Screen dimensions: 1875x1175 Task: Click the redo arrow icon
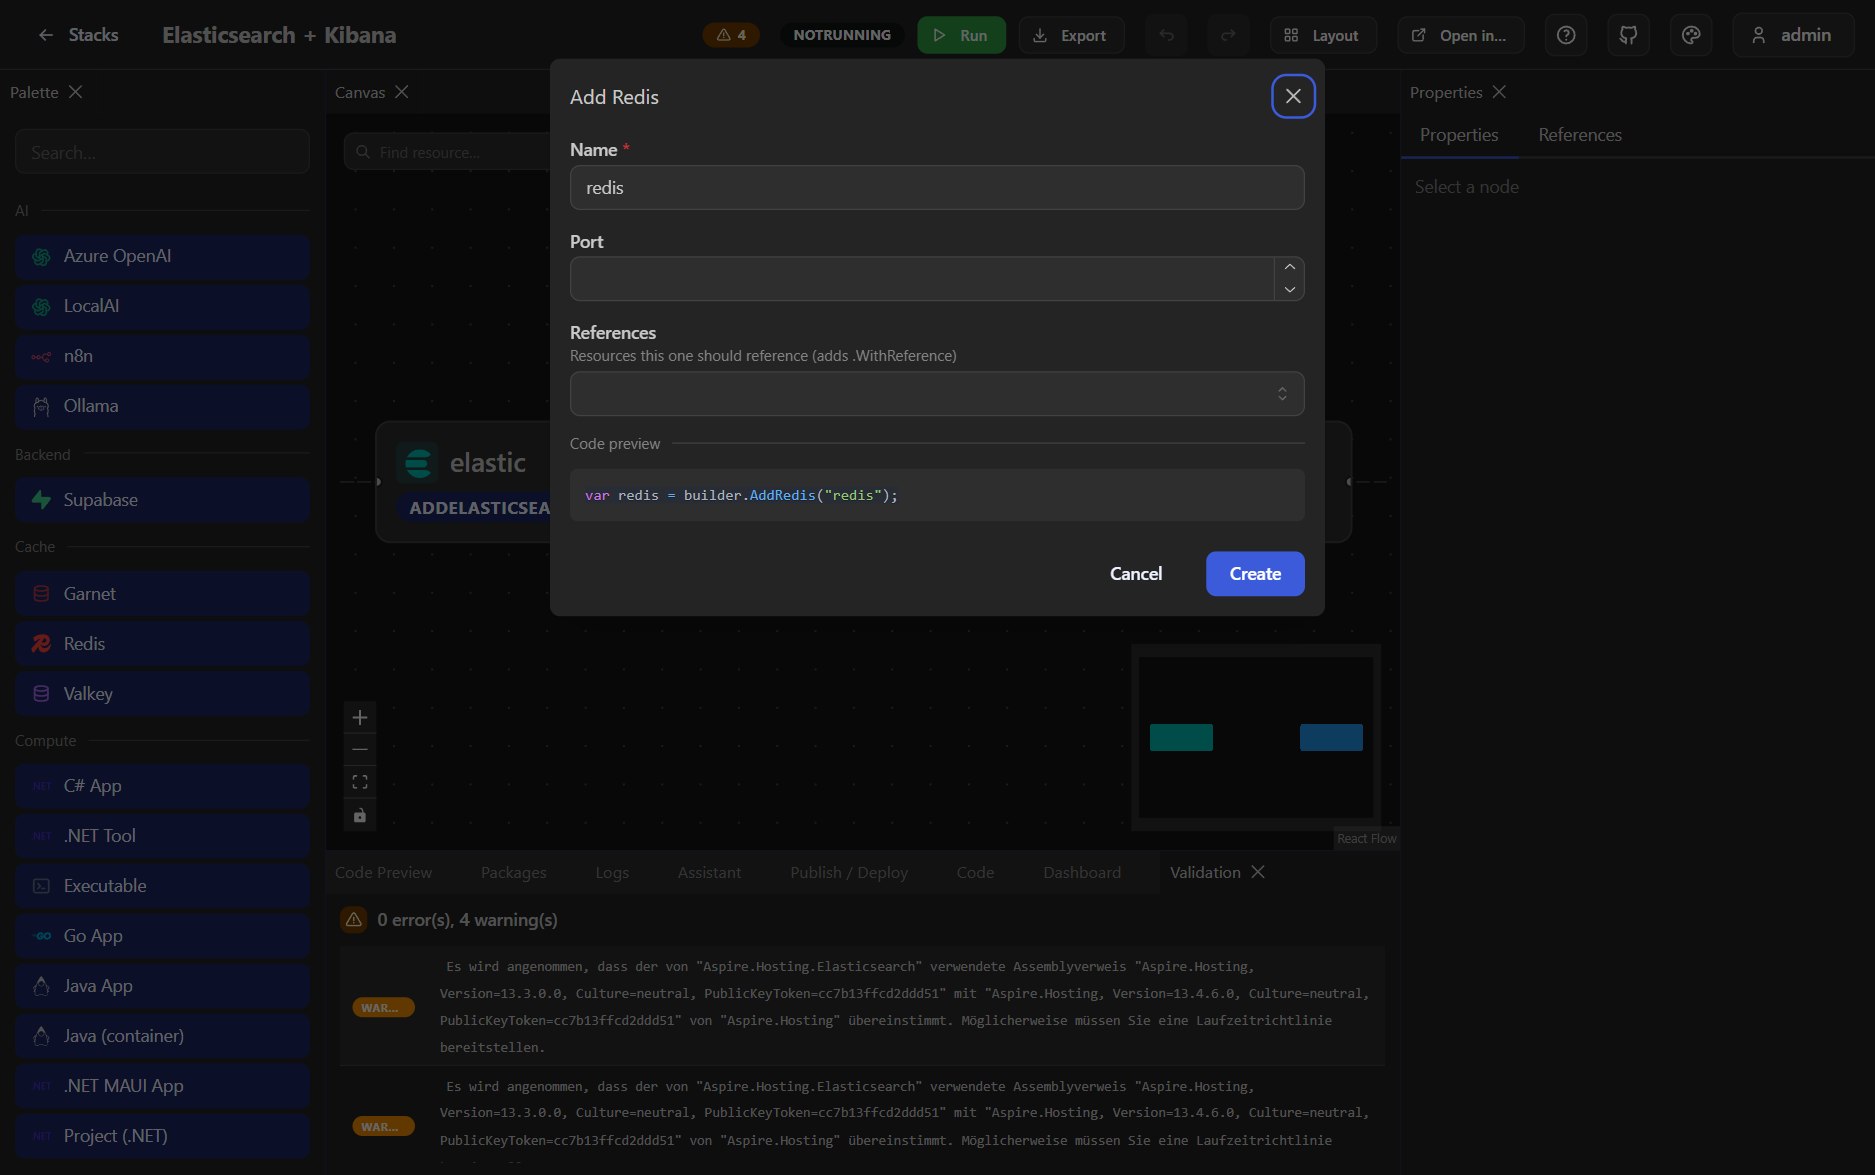[1228, 35]
